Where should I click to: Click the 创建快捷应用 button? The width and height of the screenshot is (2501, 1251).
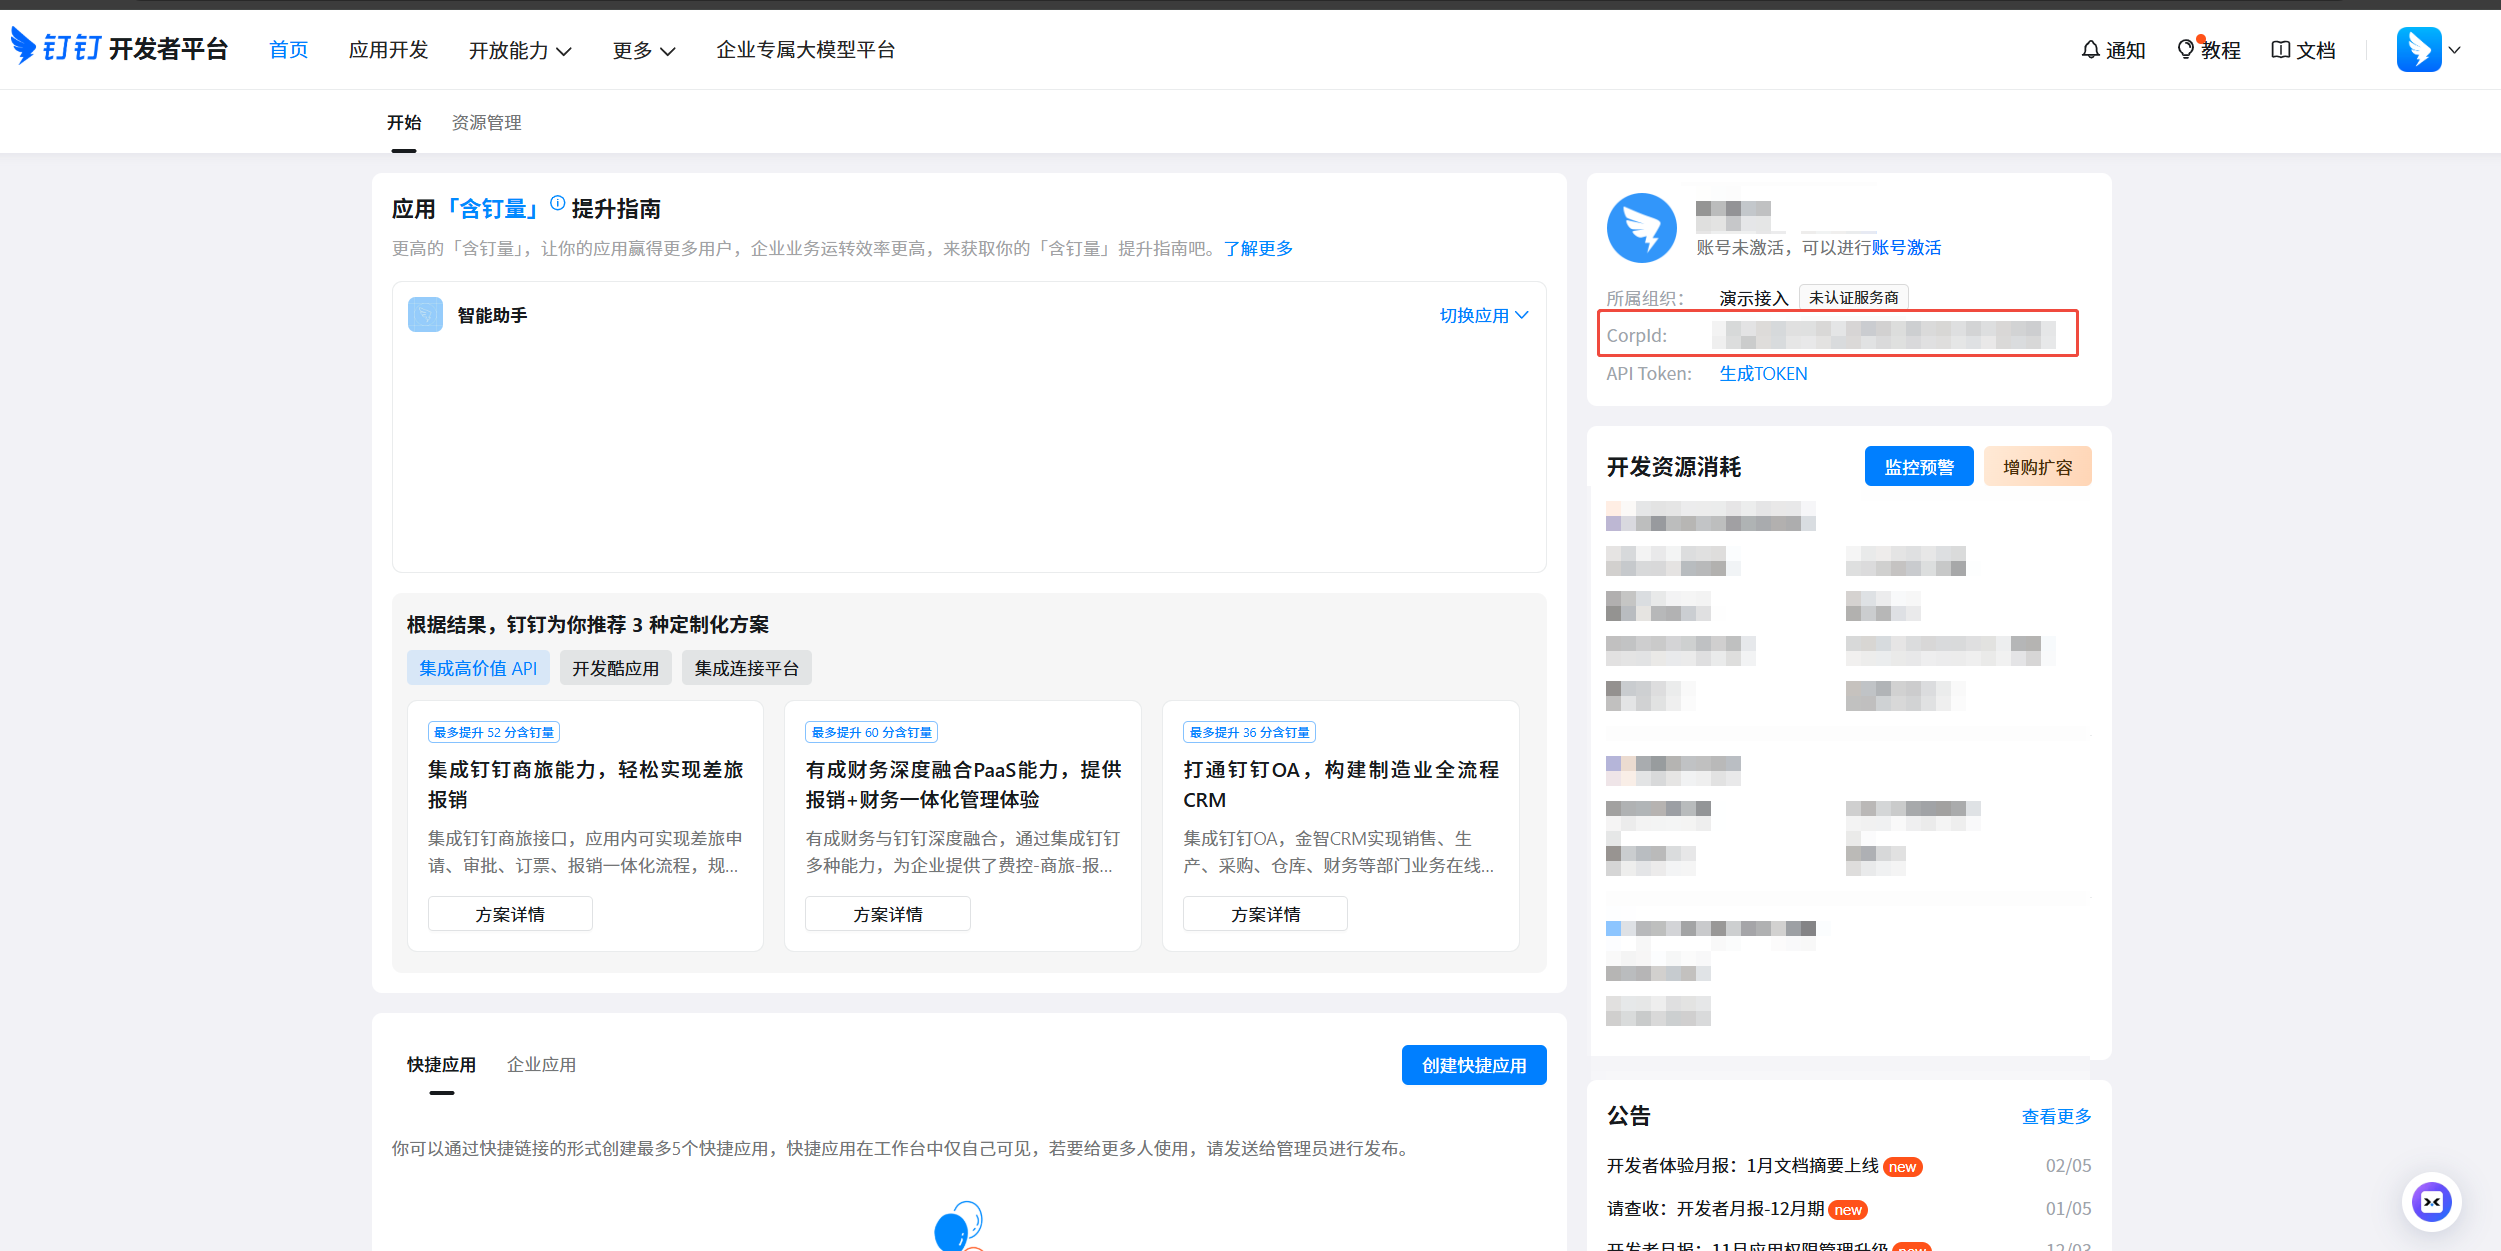(1473, 1065)
